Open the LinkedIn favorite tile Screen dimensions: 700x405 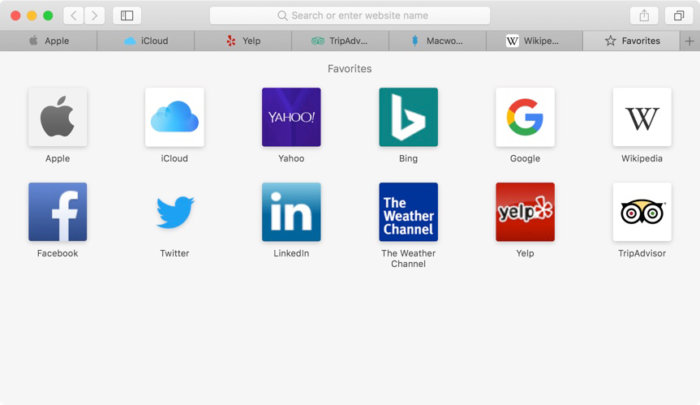[291, 212]
